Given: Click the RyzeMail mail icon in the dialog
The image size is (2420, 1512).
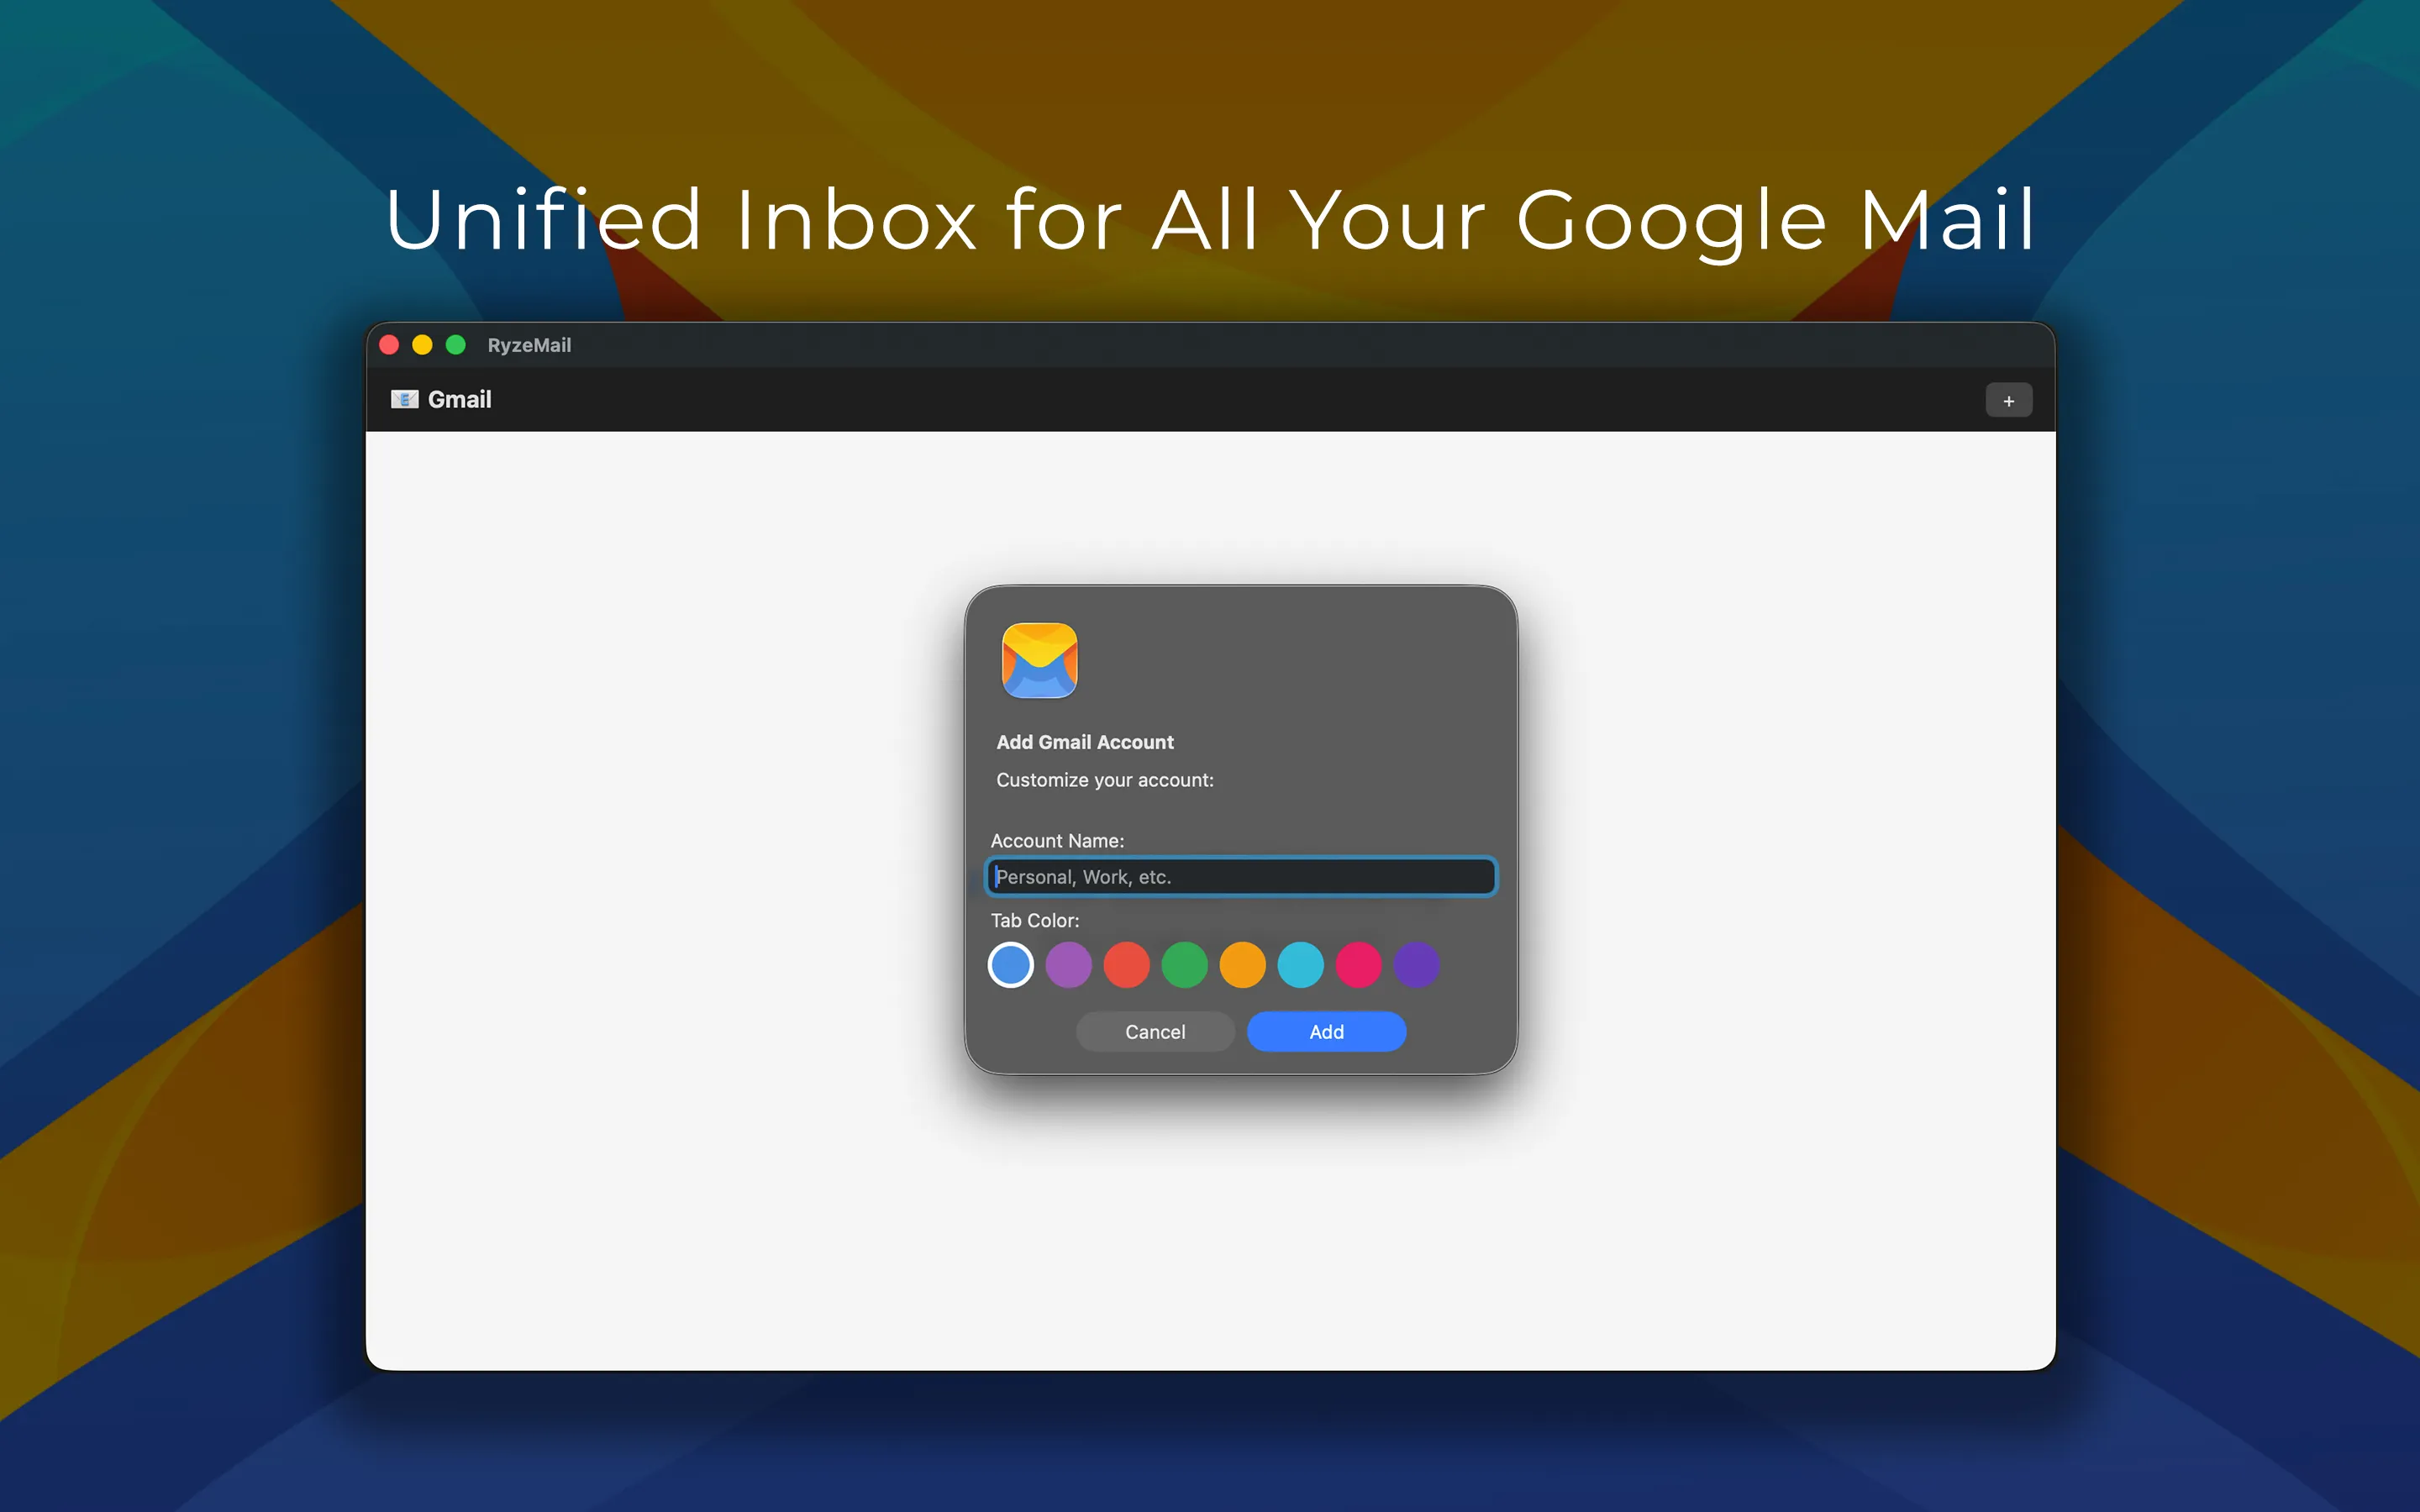Looking at the screenshot, I should tap(1039, 660).
